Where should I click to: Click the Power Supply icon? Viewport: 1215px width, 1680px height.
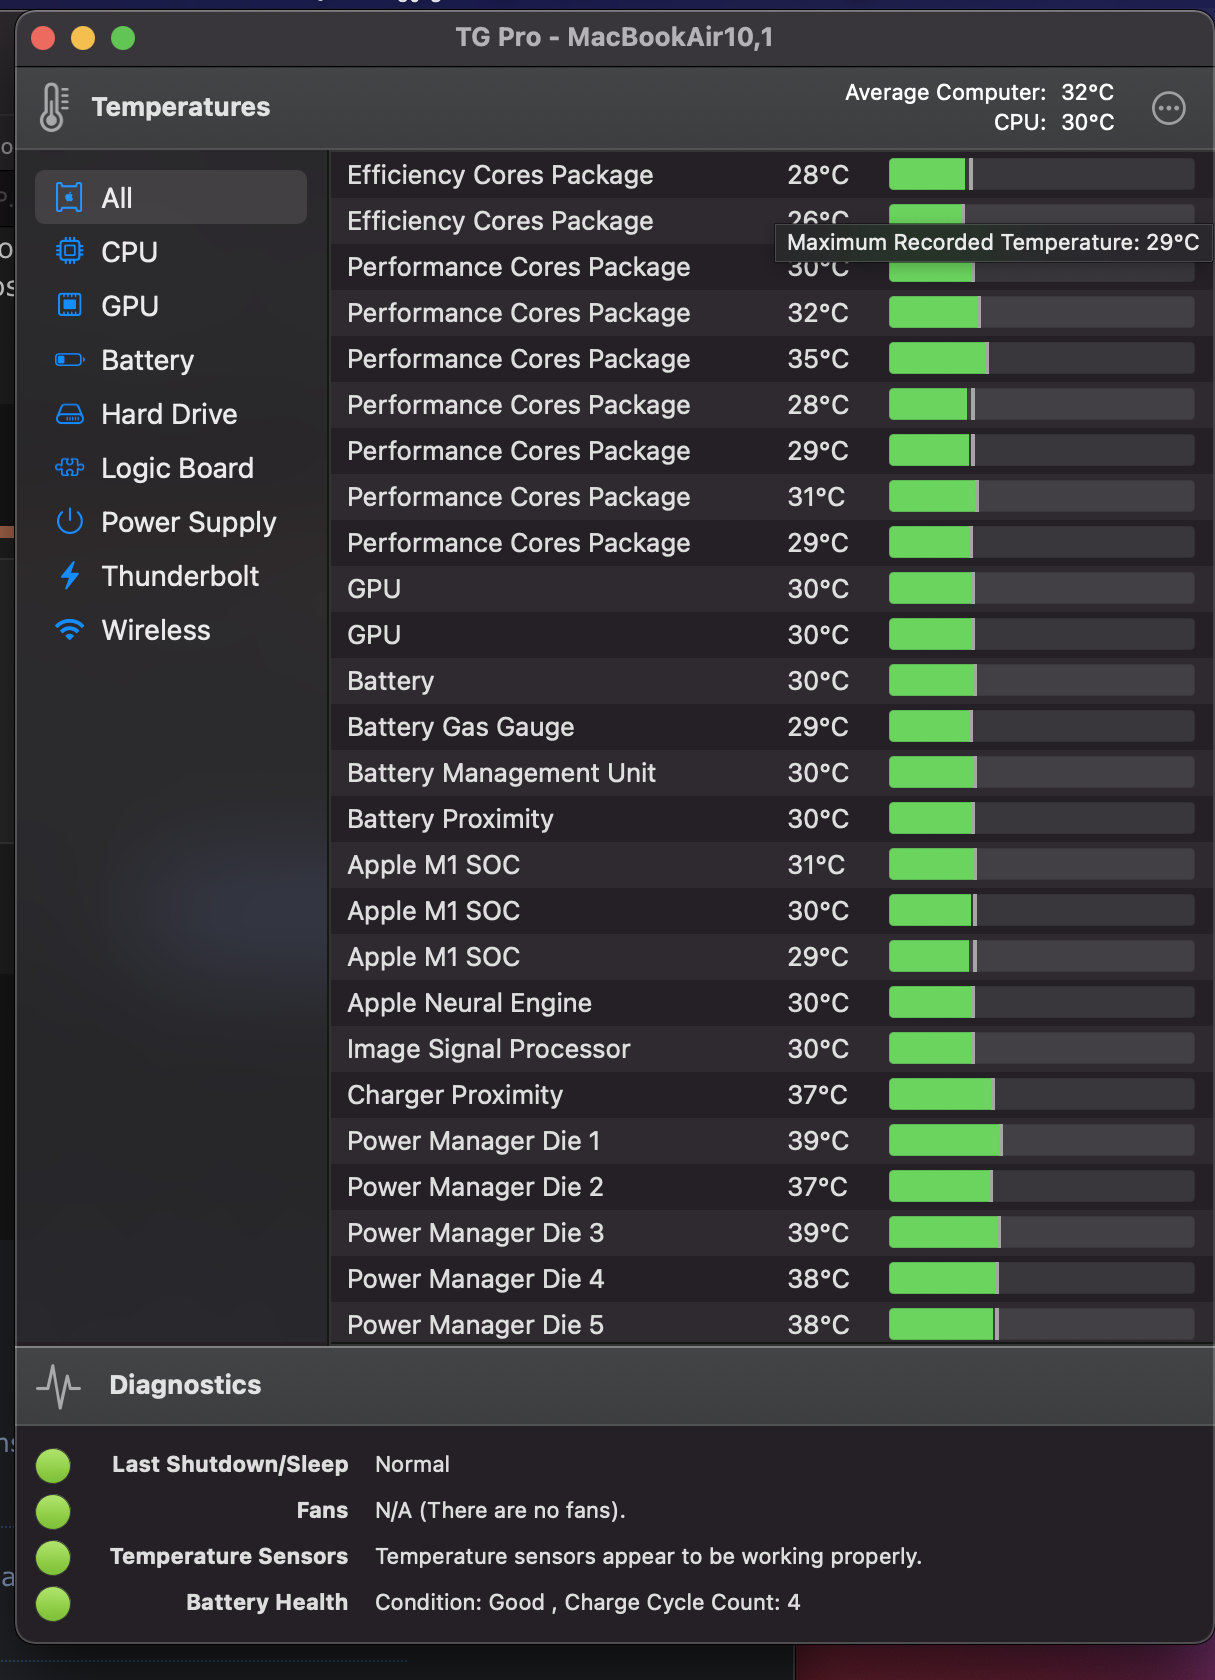(69, 521)
